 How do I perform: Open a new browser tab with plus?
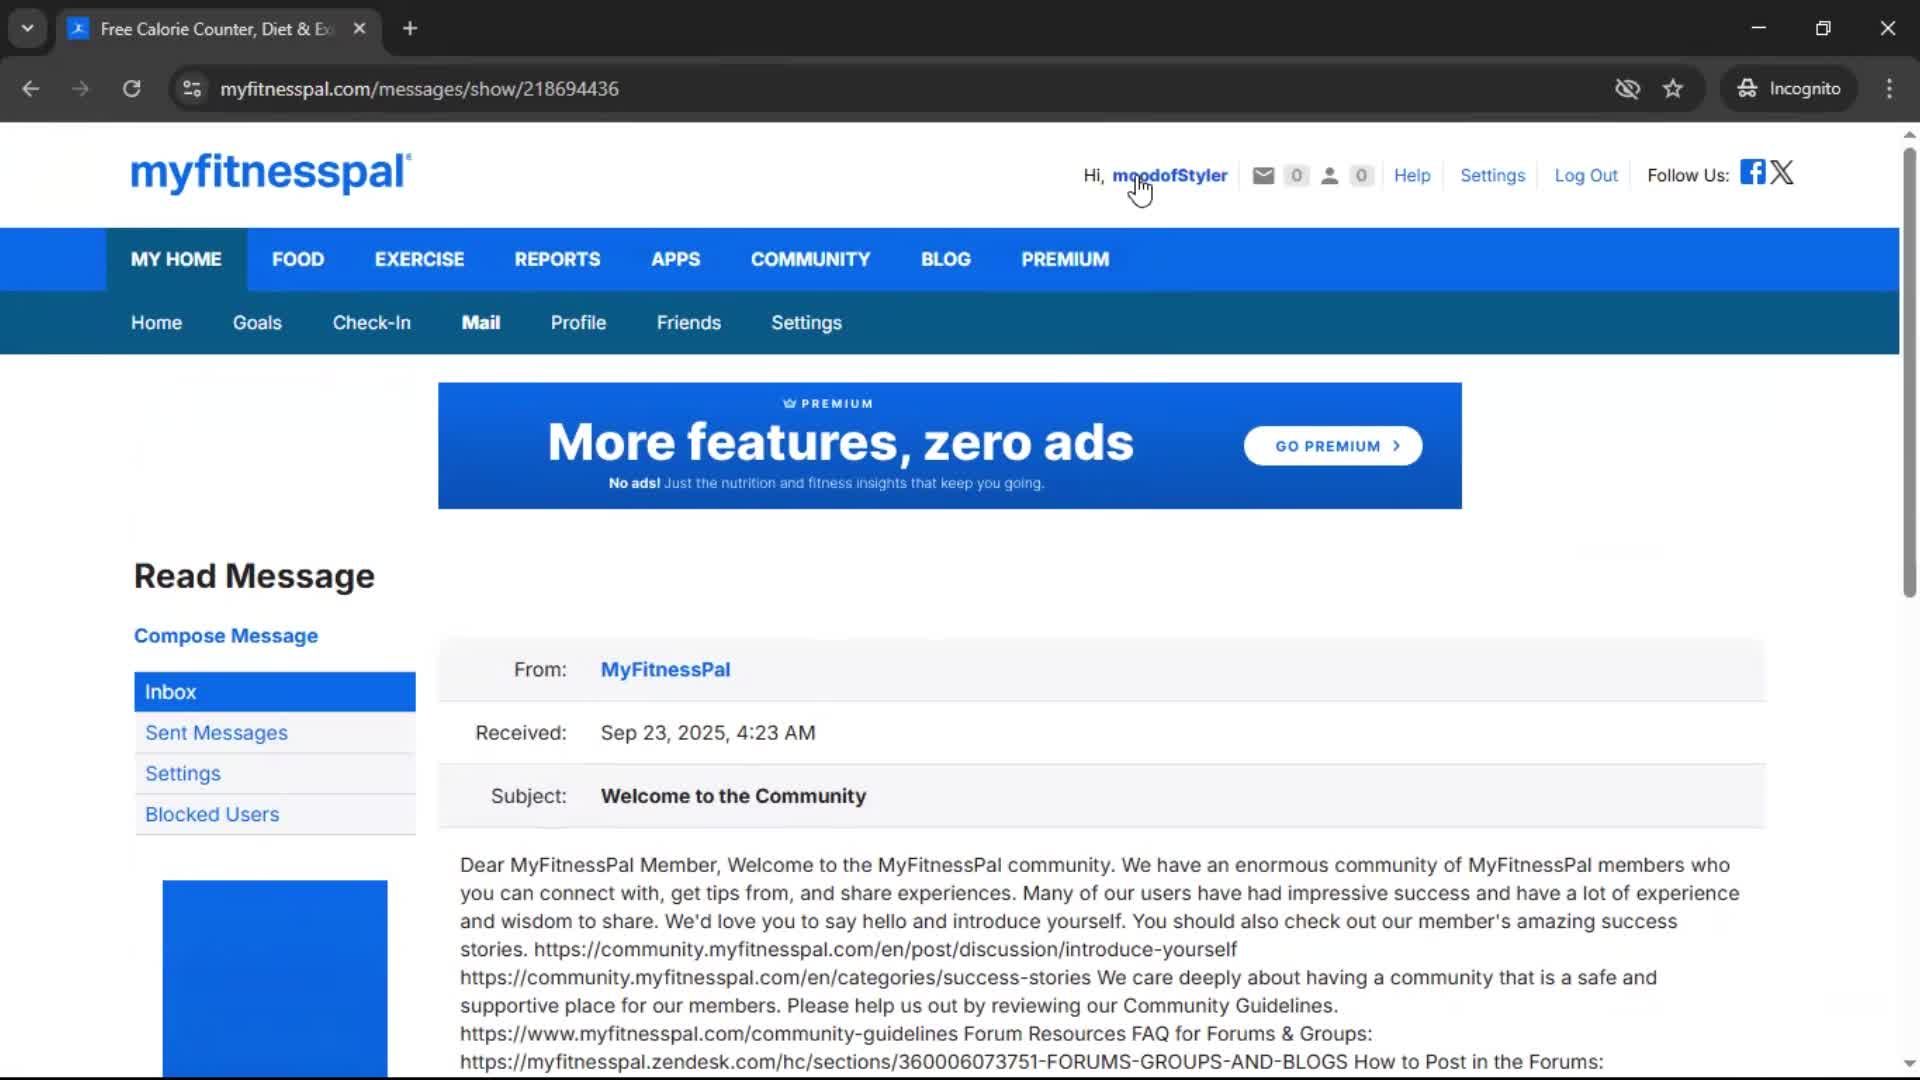click(x=410, y=28)
